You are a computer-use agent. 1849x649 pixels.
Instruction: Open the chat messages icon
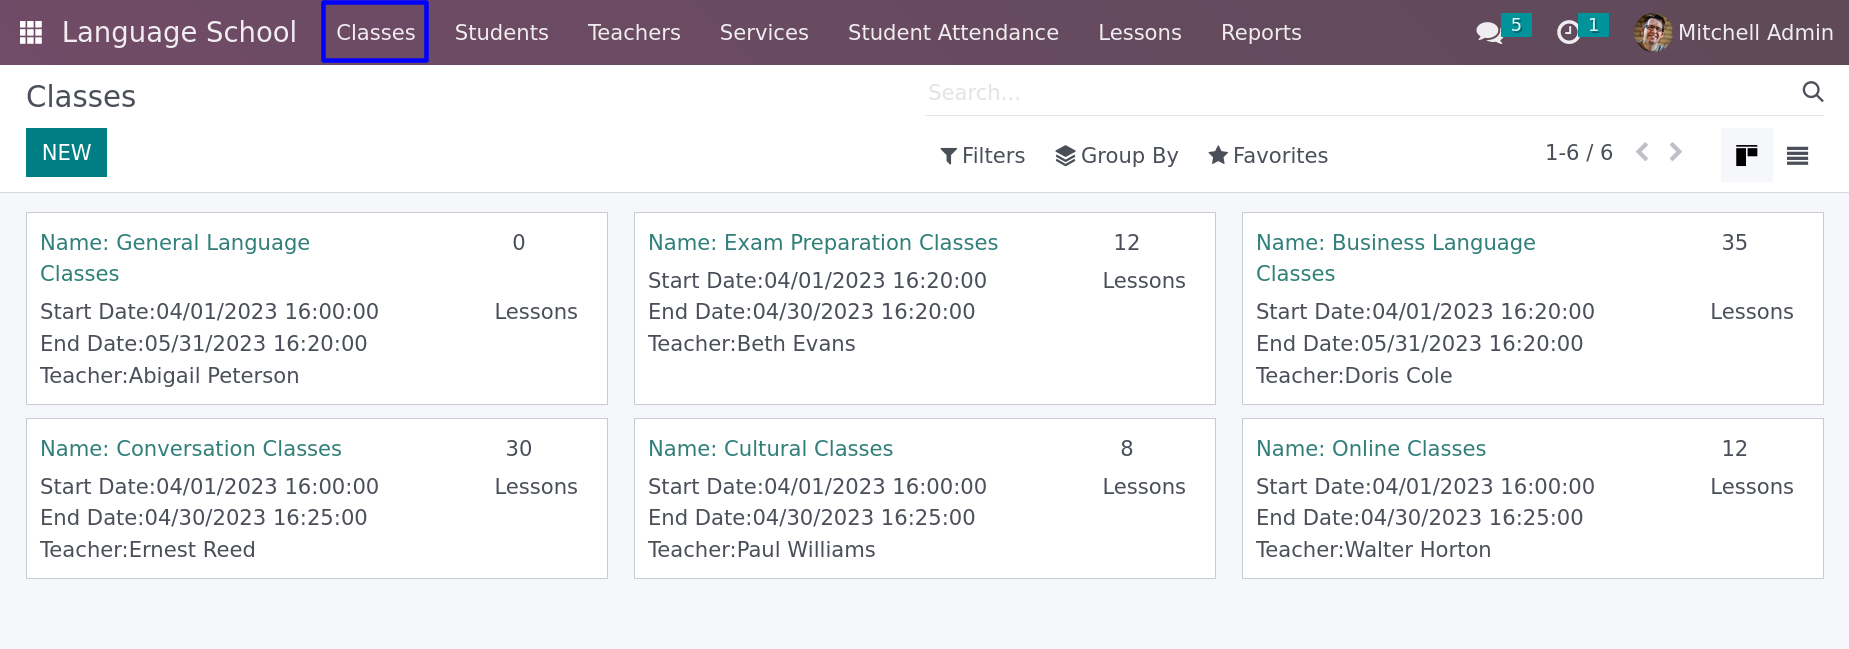tap(1489, 32)
